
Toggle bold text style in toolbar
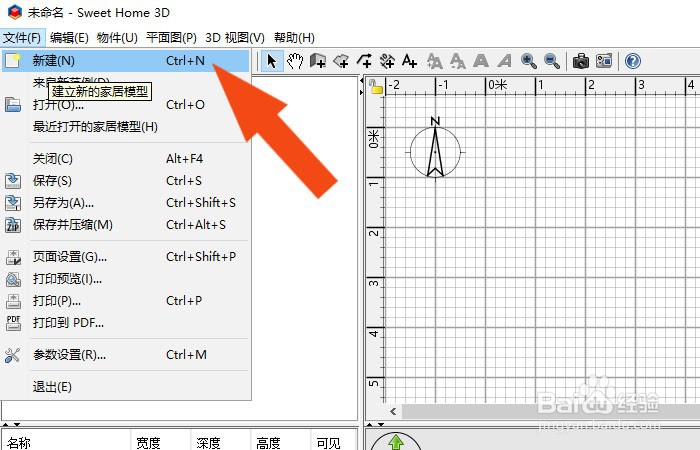(481, 61)
